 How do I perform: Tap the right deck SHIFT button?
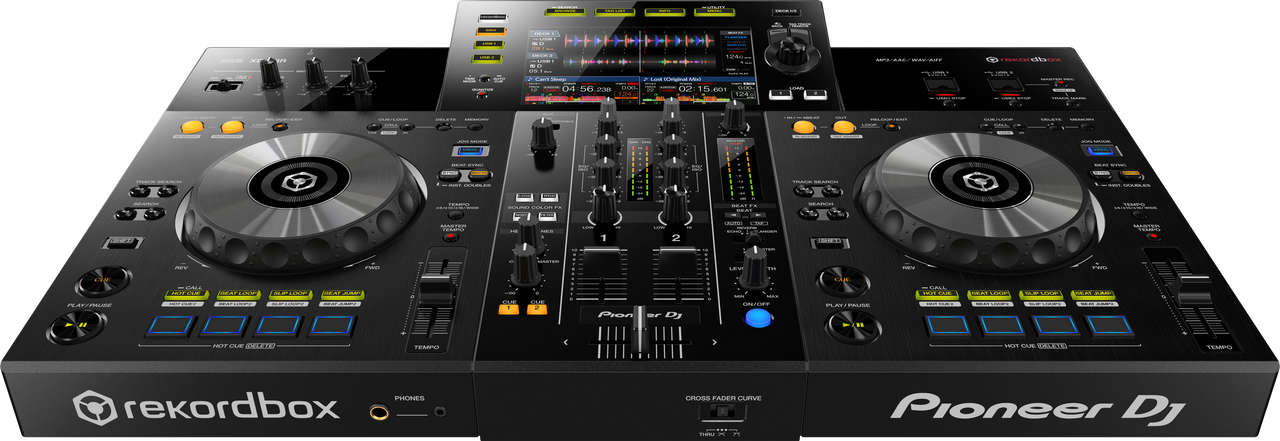click(x=829, y=243)
